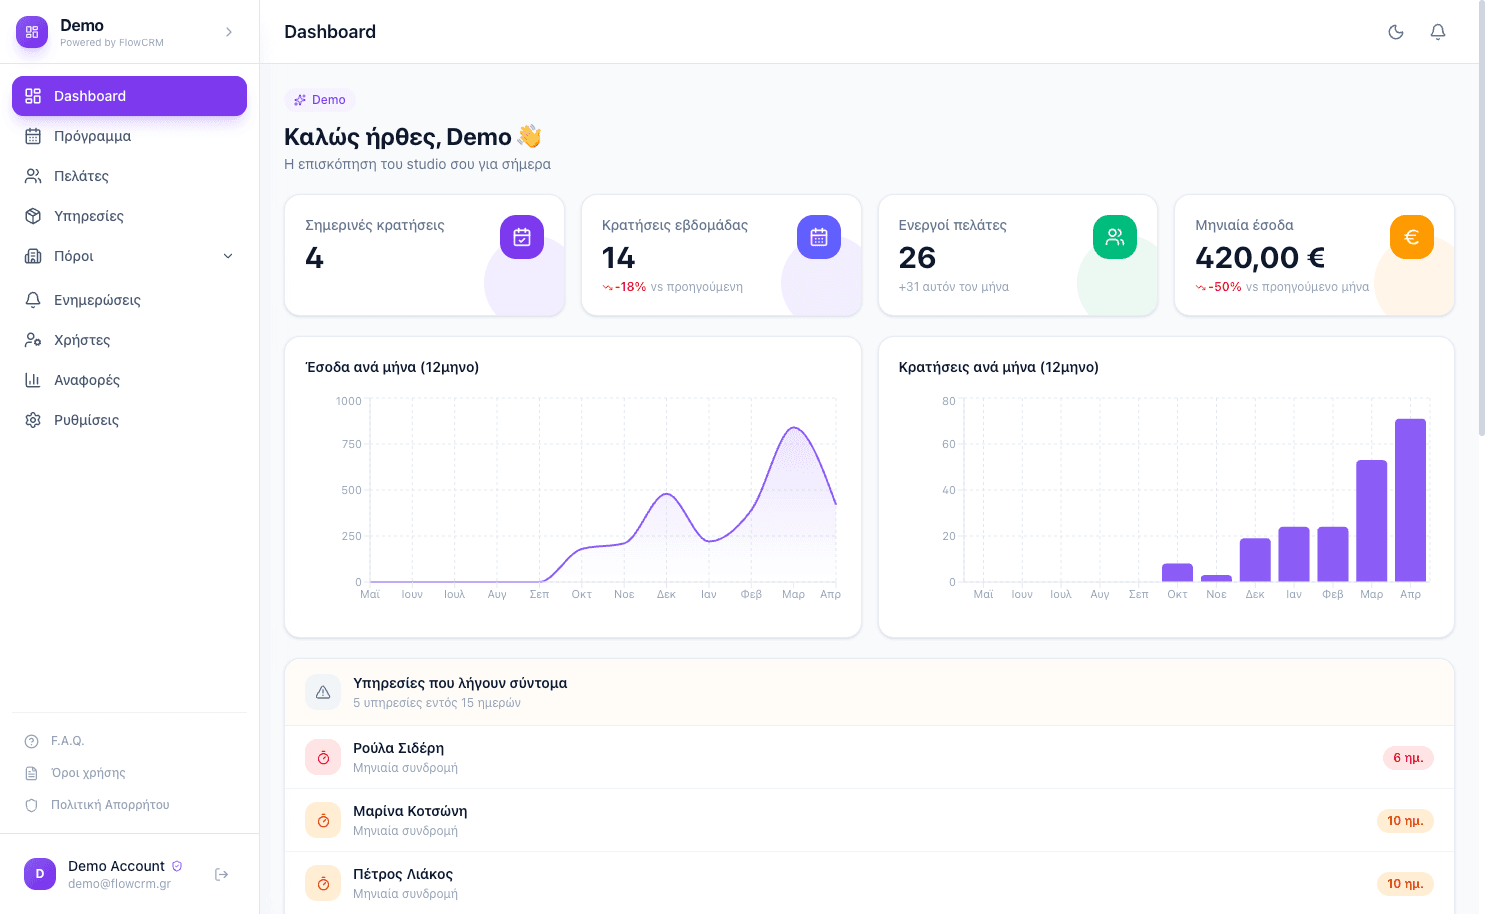
Task: Toggle dark mode with the moon icon
Action: [1396, 32]
